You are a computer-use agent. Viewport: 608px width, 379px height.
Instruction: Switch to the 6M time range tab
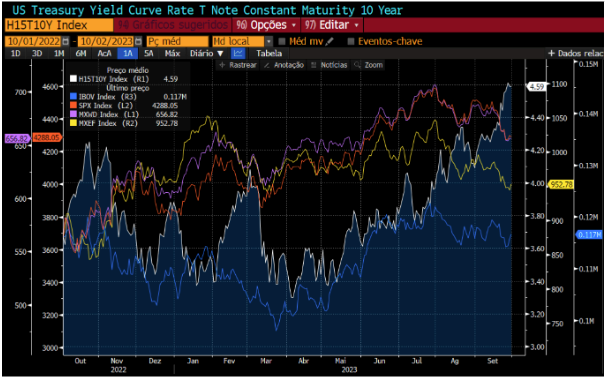click(81, 54)
